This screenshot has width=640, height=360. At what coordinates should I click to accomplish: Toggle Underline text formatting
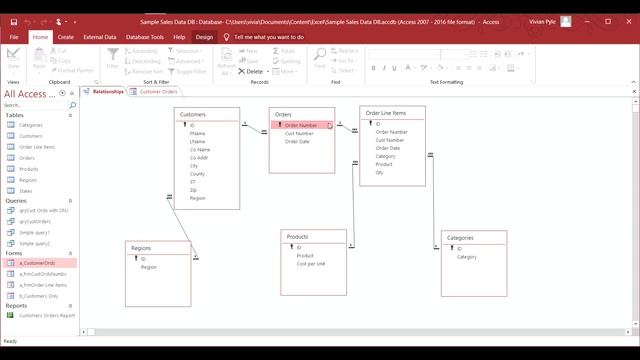click(x=394, y=68)
